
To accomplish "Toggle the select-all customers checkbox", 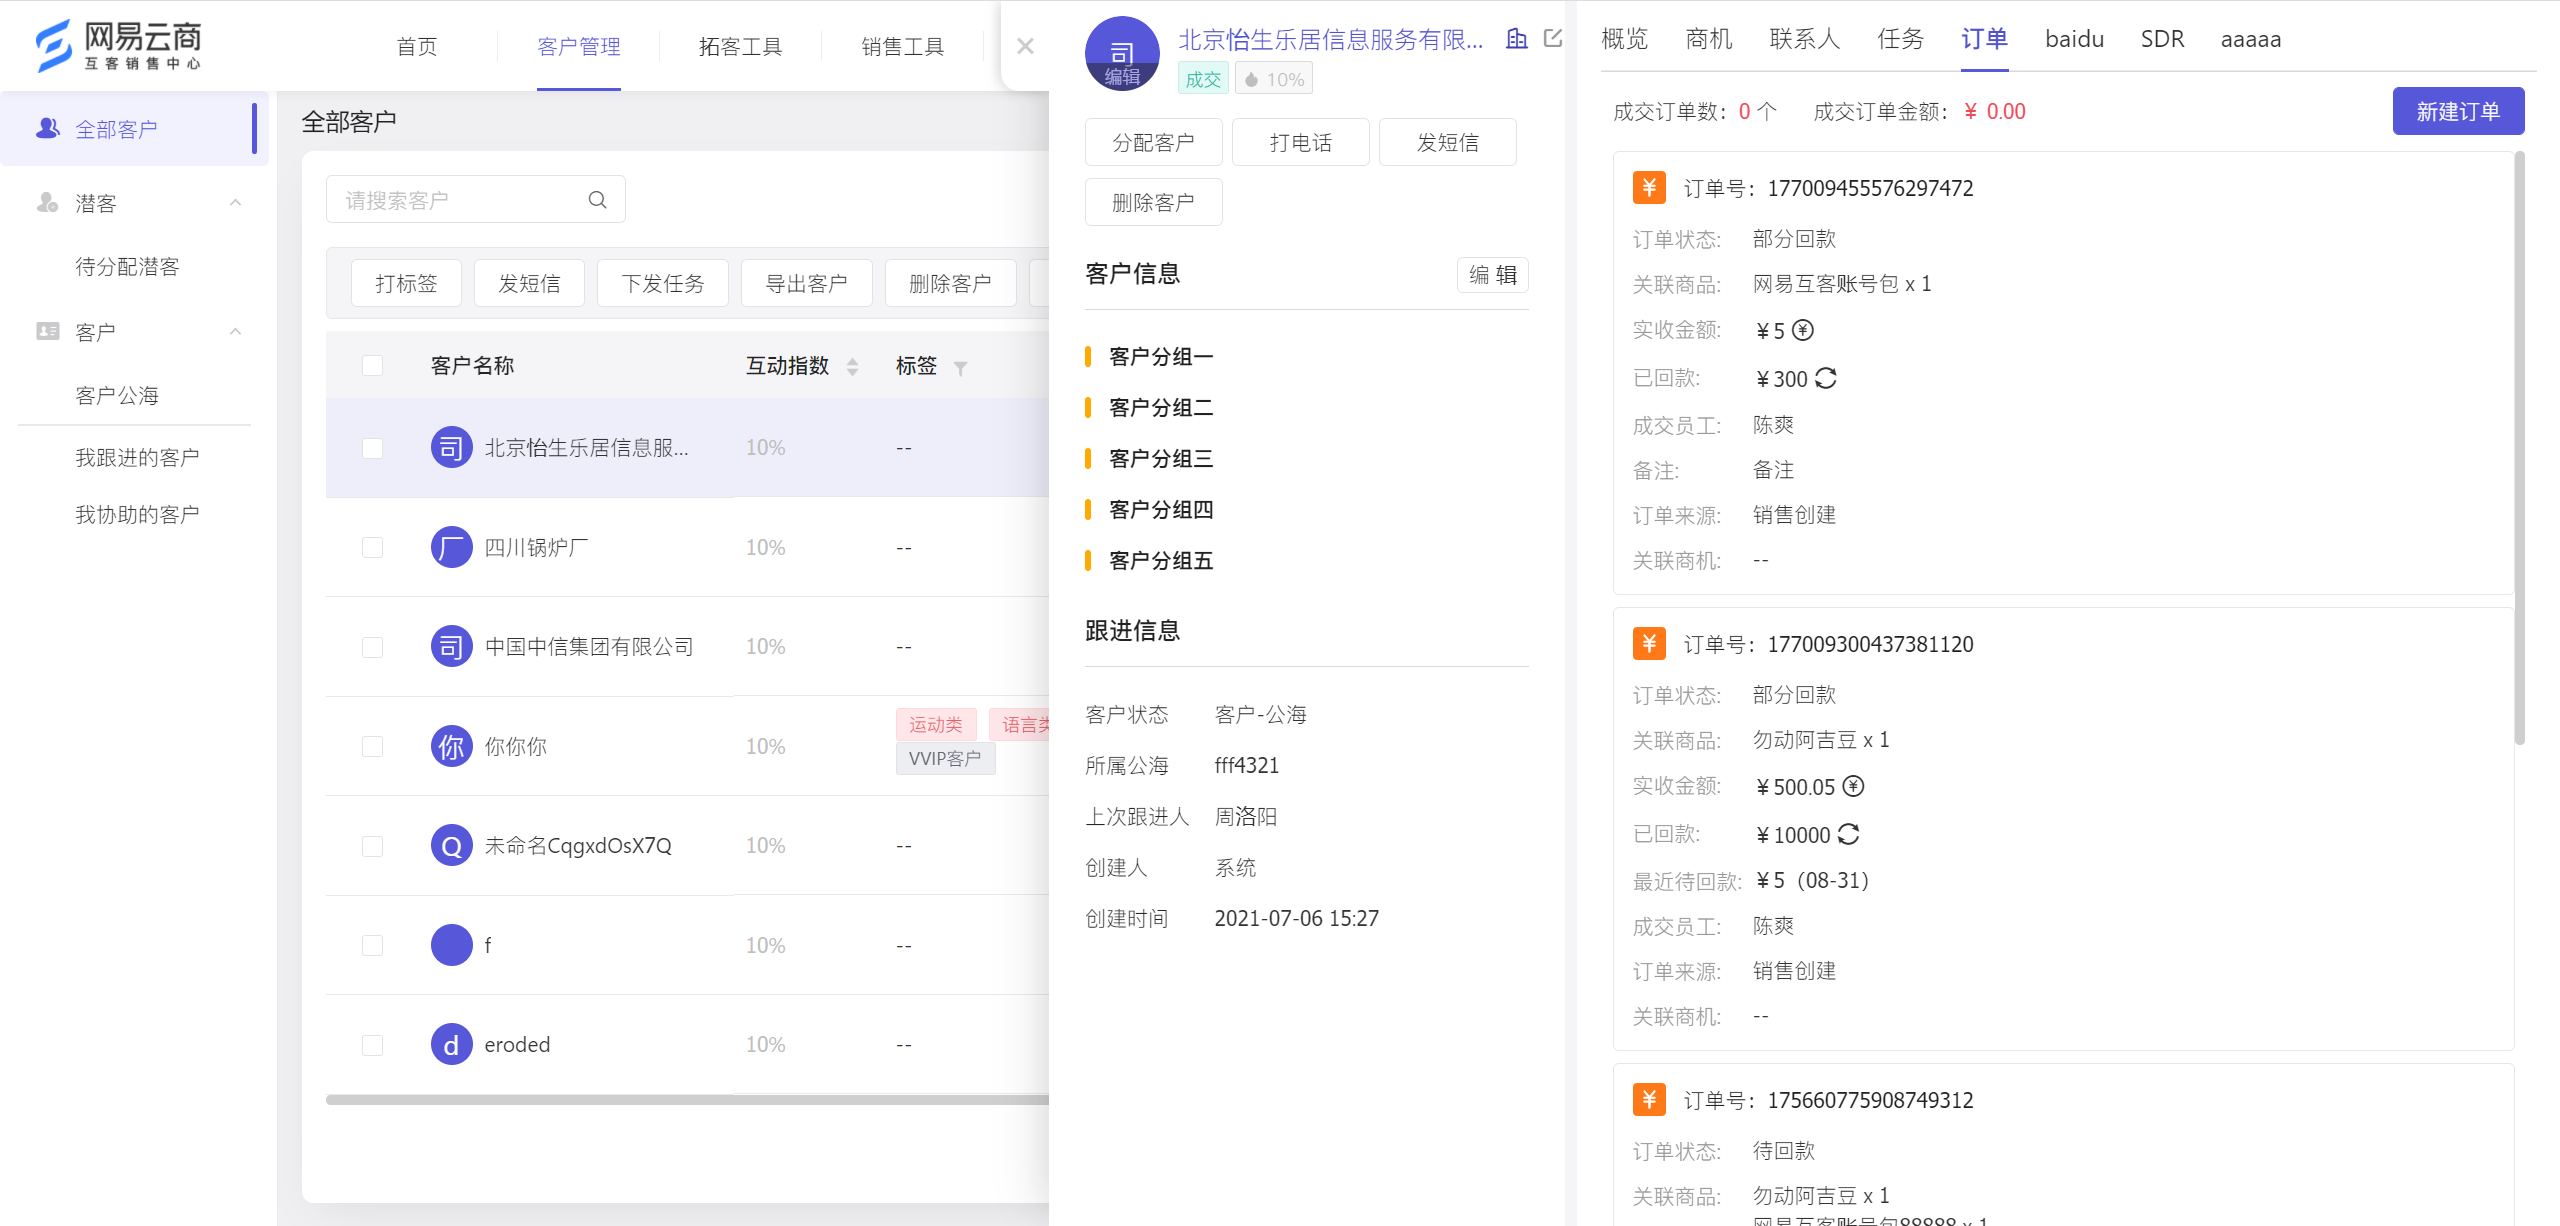I will click(372, 365).
